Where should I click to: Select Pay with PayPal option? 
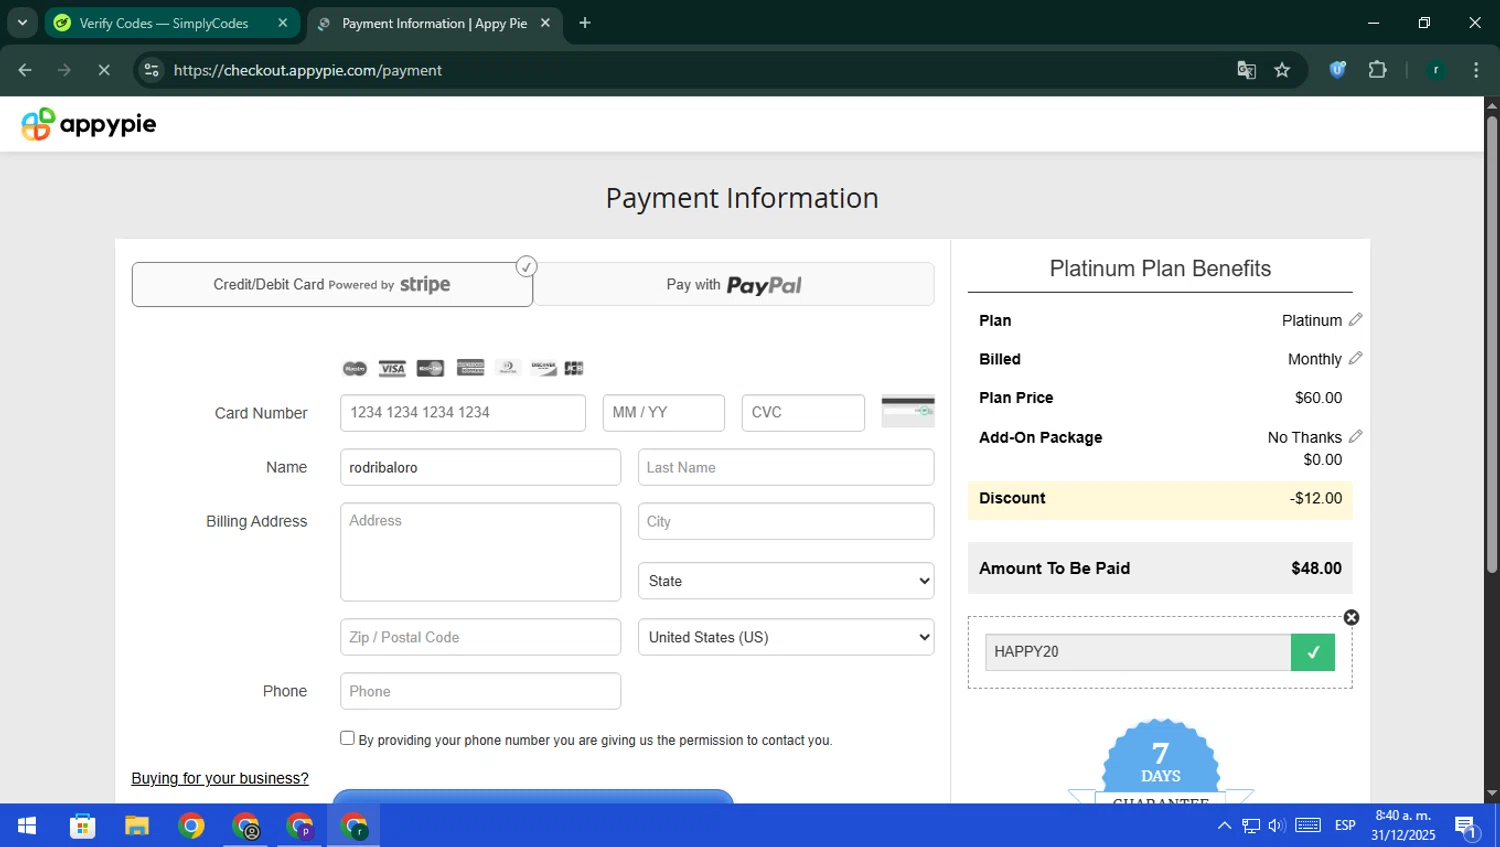(734, 285)
